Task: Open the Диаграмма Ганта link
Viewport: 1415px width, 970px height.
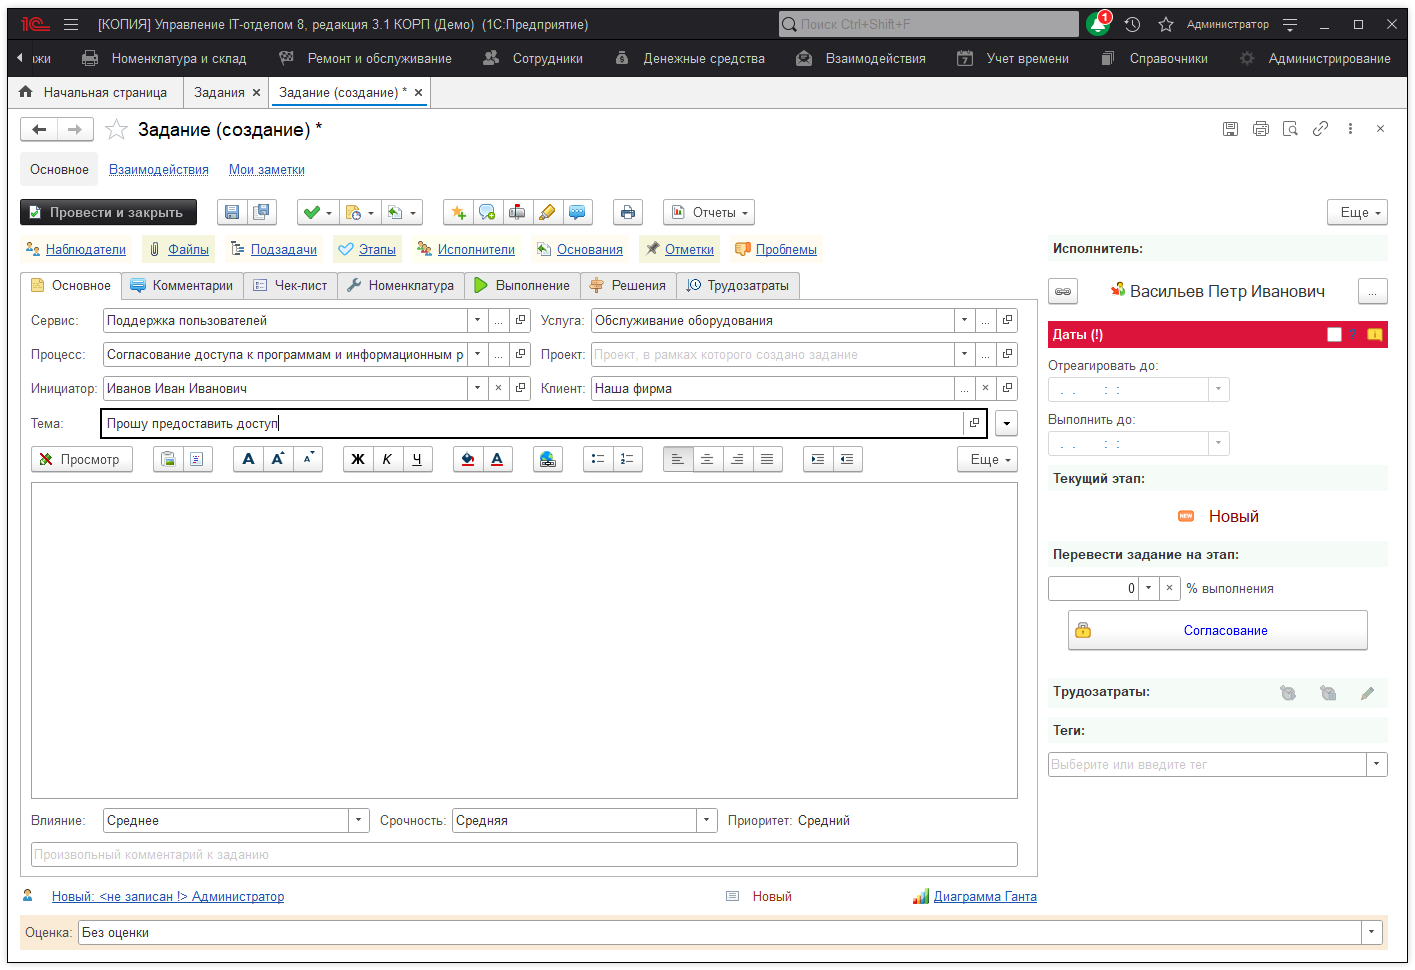Action: 984,897
